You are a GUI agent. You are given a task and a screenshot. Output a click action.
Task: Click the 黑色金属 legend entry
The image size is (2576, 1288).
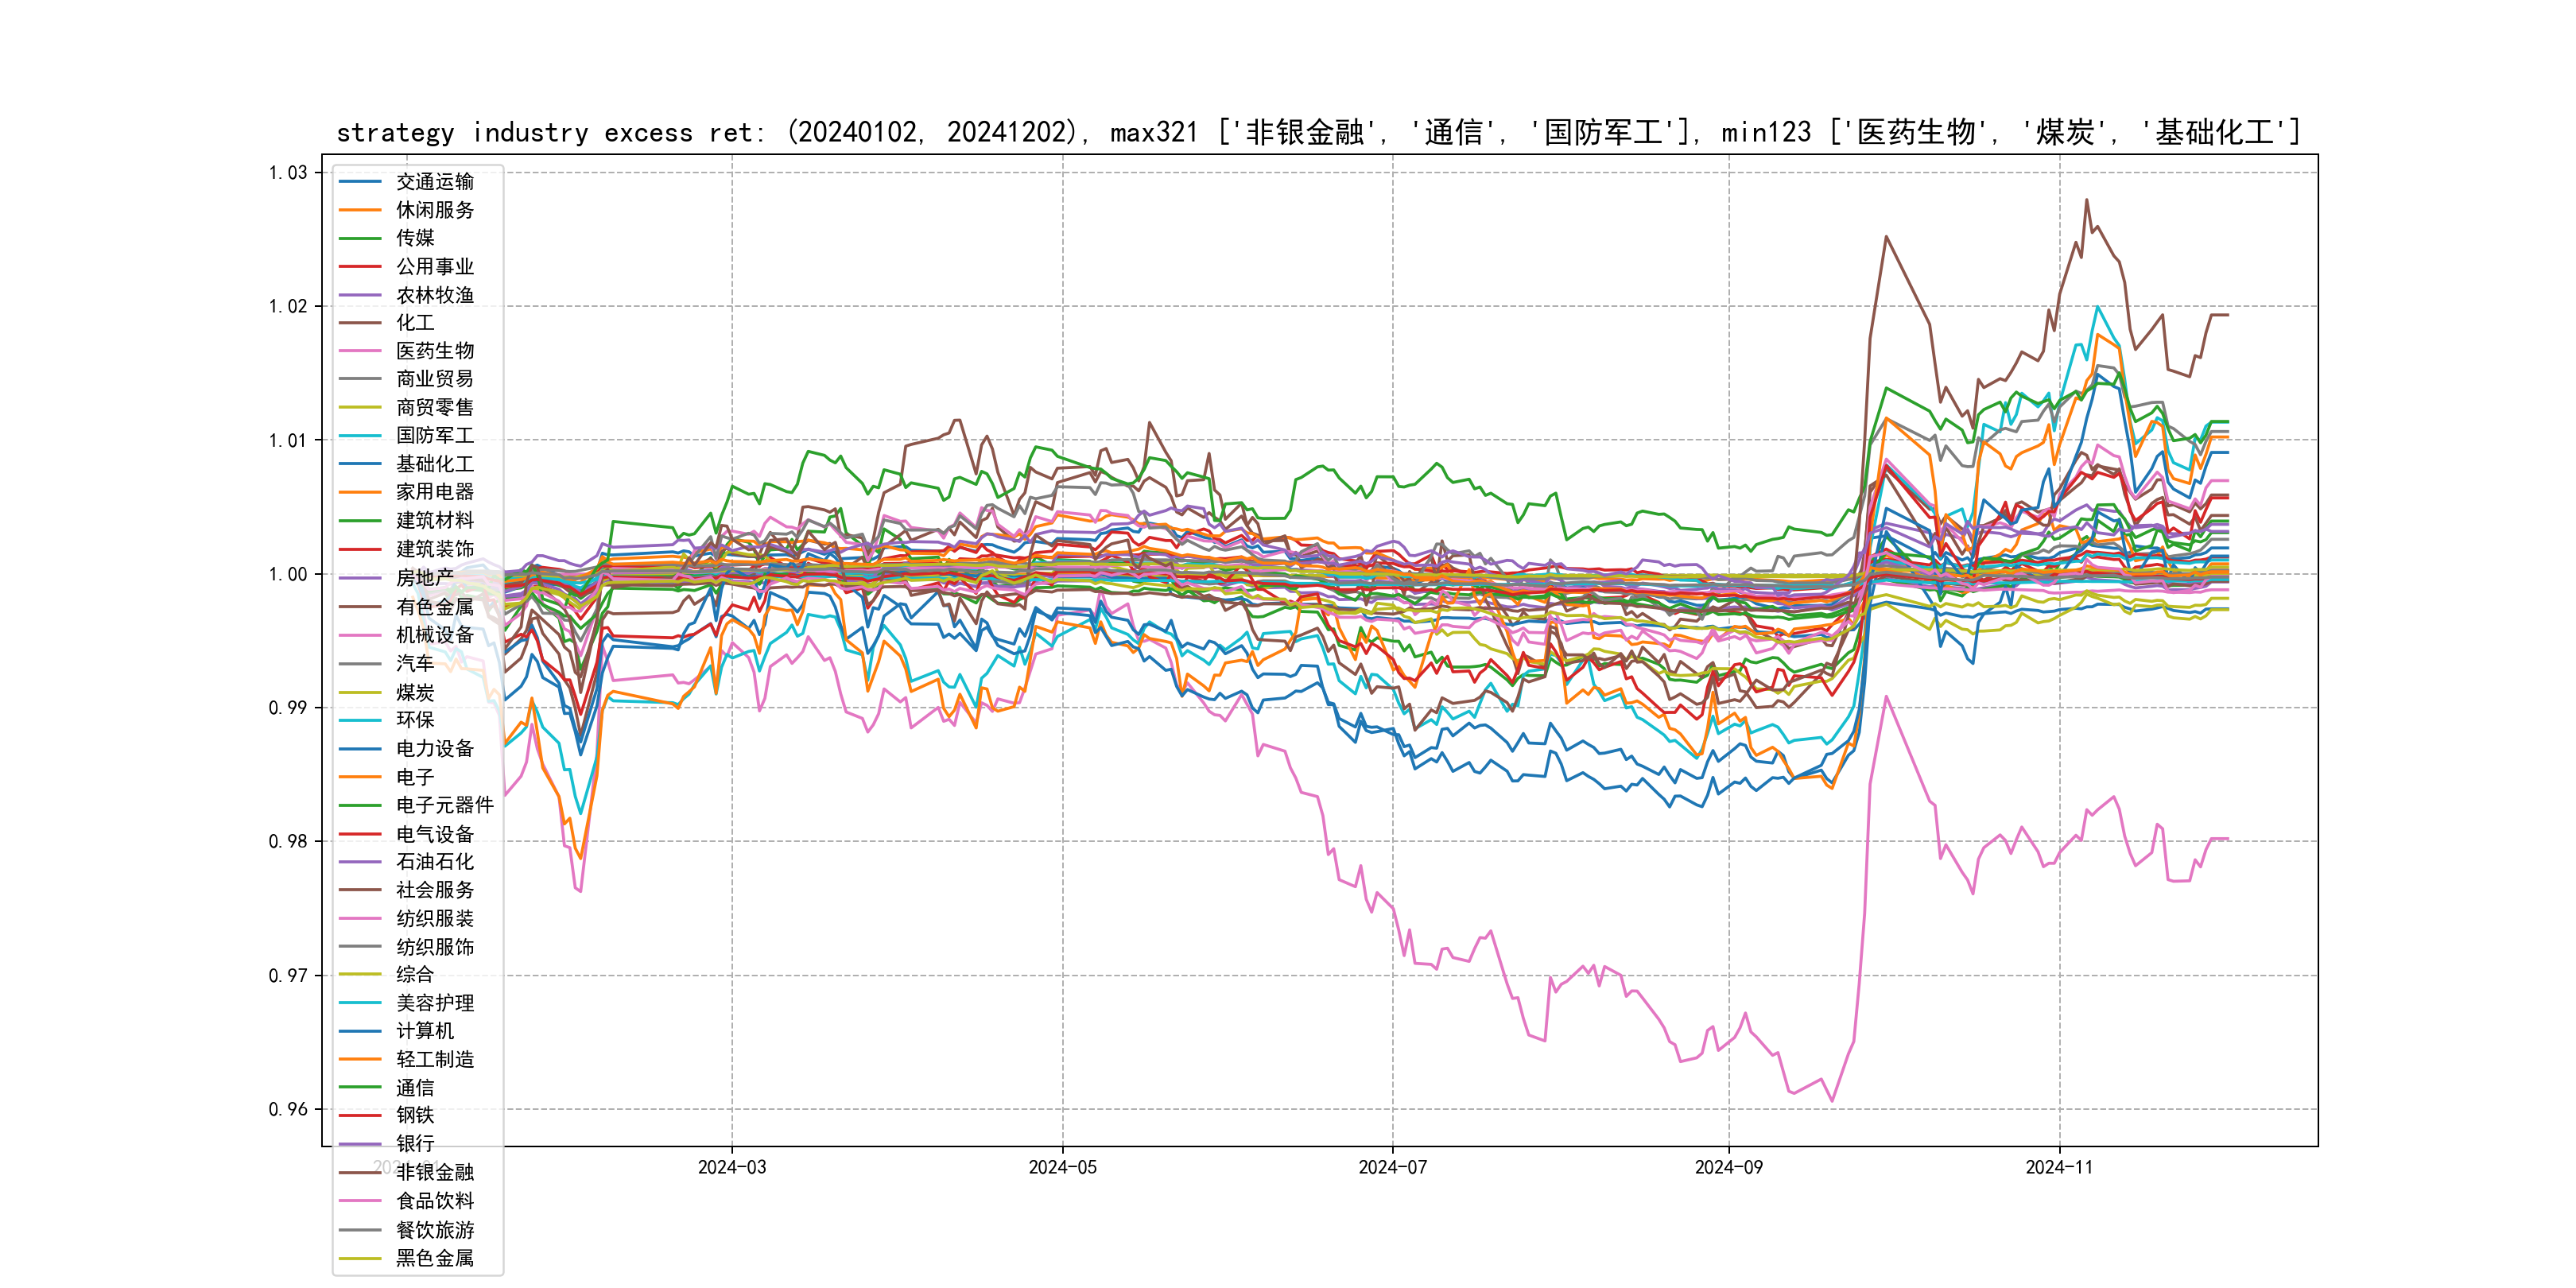(x=434, y=1258)
